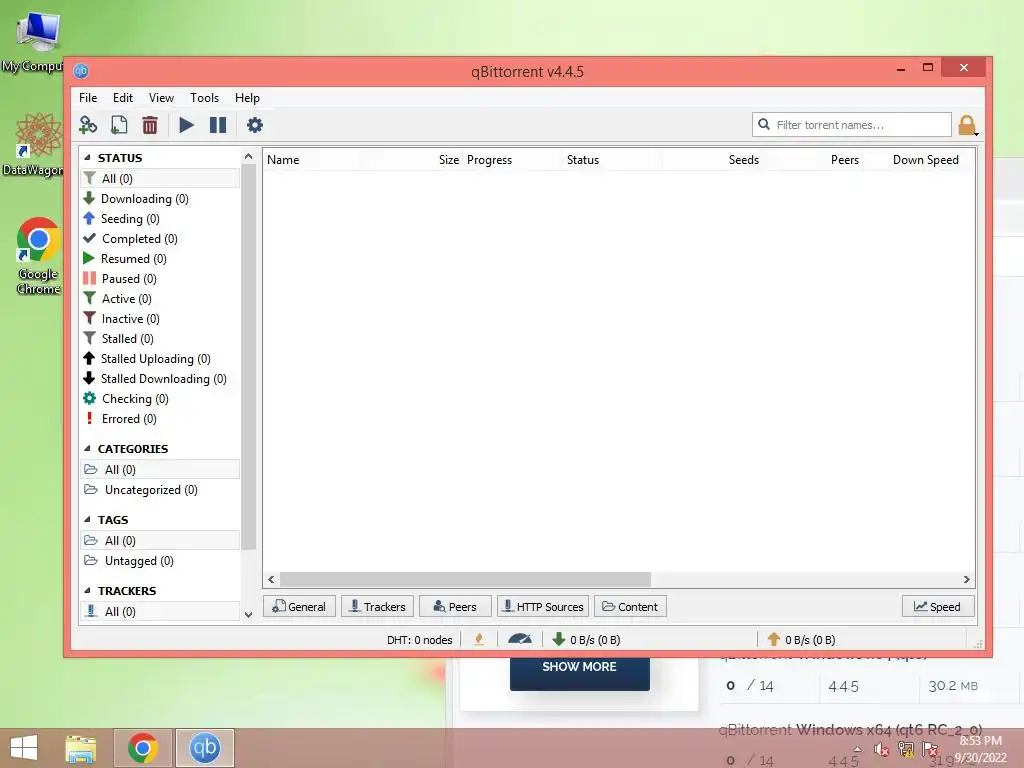Switch to the Content tab
The height and width of the screenshot is (768, 1024).
point(630,606)
